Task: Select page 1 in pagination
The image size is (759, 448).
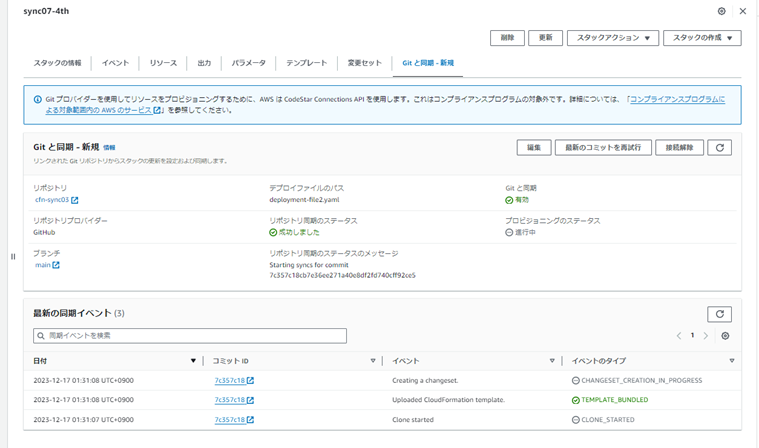Action: click(x=692, y=335)
